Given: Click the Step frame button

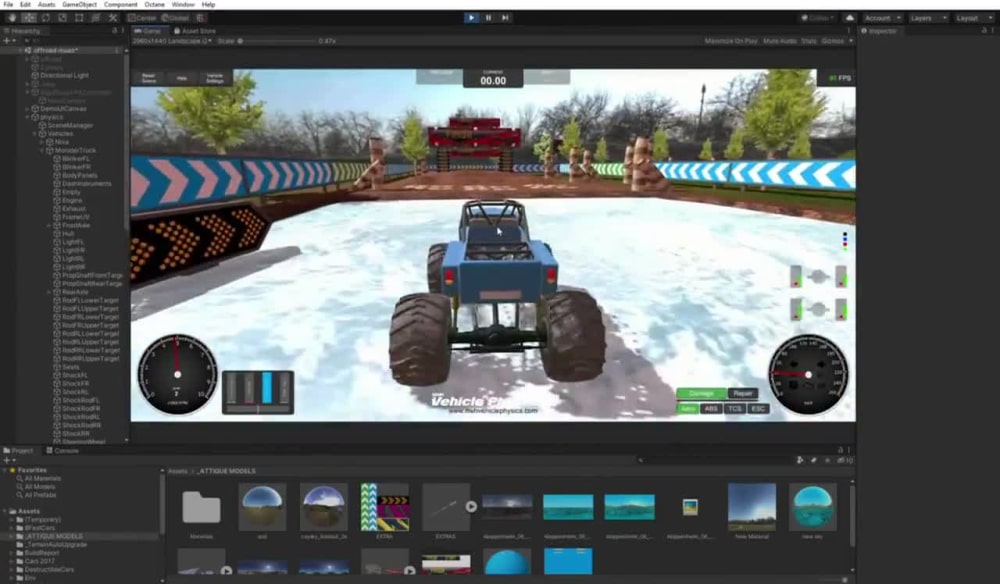Looking at the screenshot, I should (505, 18).
